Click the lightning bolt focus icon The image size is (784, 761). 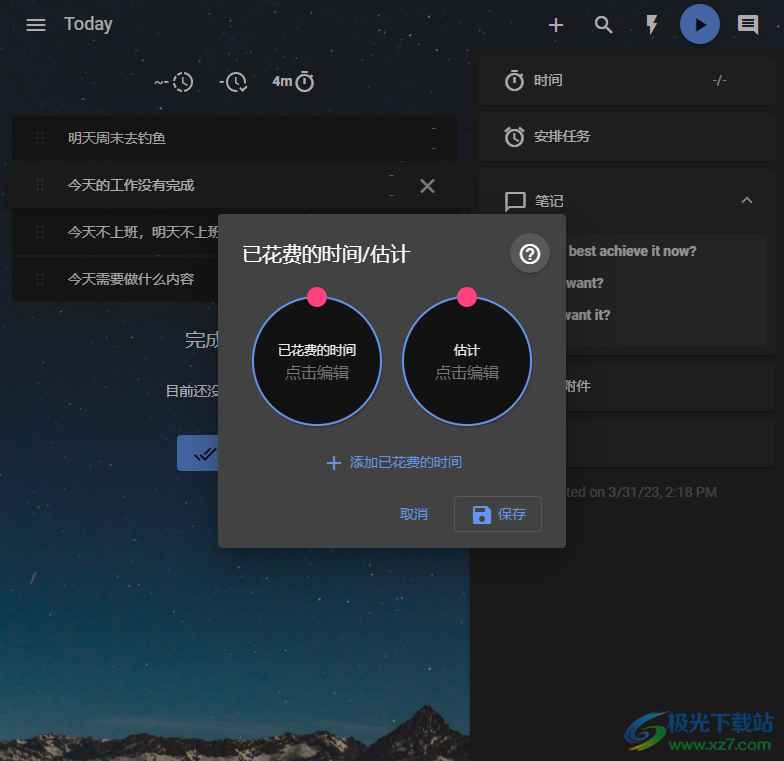tap(652, 25)
